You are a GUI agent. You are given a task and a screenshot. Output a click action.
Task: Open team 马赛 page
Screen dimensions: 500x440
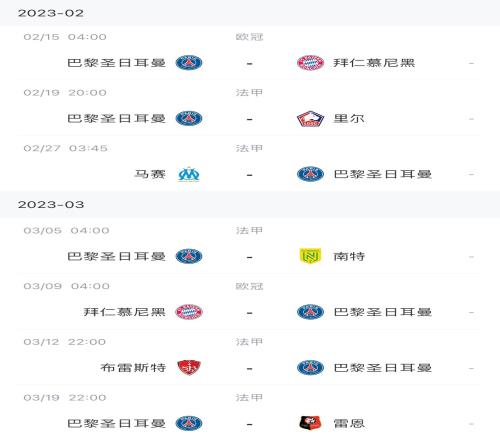150,174
